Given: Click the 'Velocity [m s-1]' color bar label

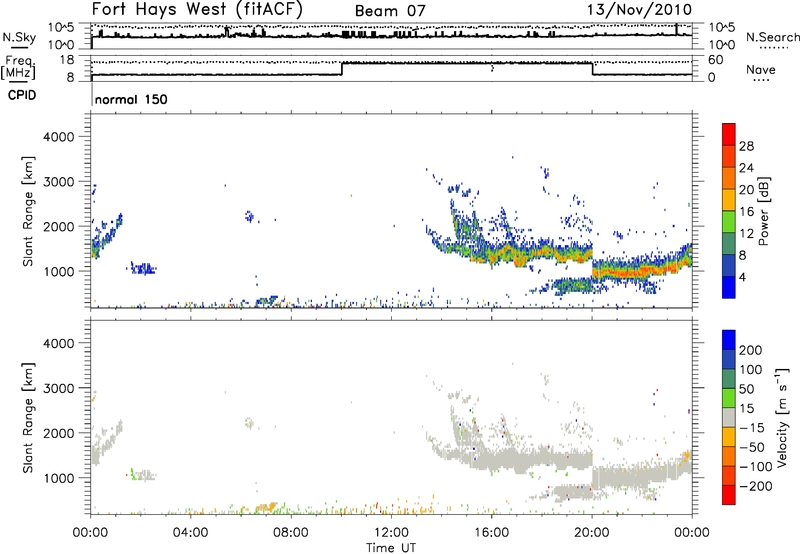Looking at the screenshot, I should tap(782, 417).
